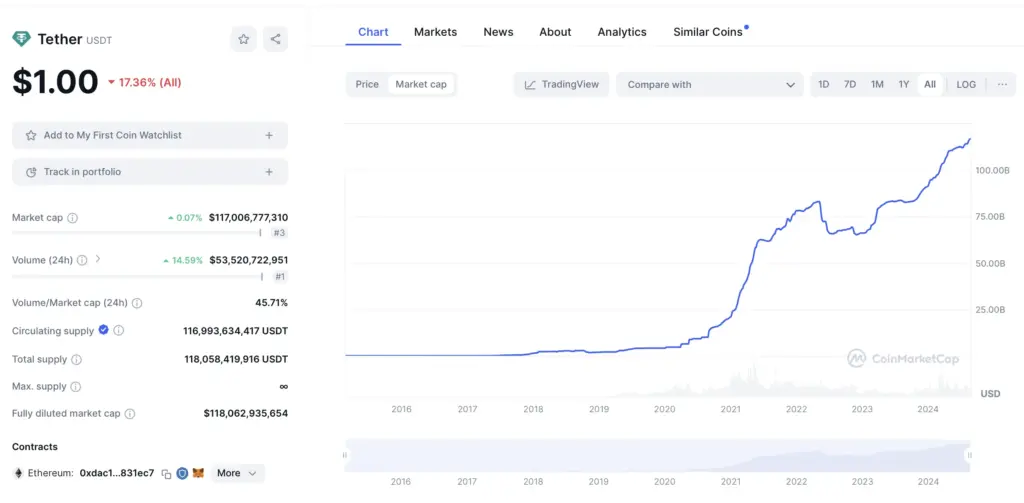
Task: Open the TradingView chart button
Action: (x=562, y=84)
